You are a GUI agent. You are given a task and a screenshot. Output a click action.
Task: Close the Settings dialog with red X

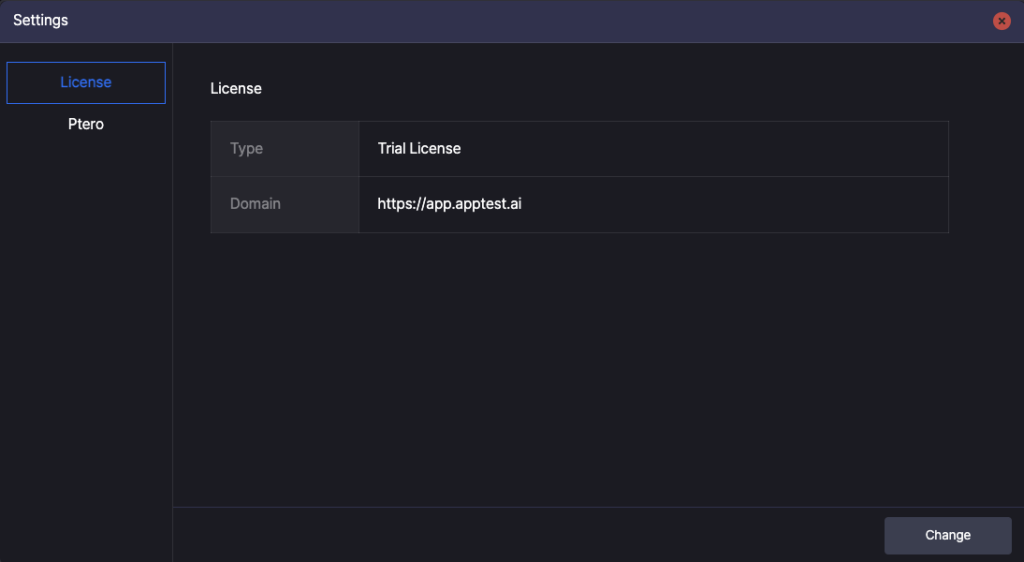tap(1001, 21)
